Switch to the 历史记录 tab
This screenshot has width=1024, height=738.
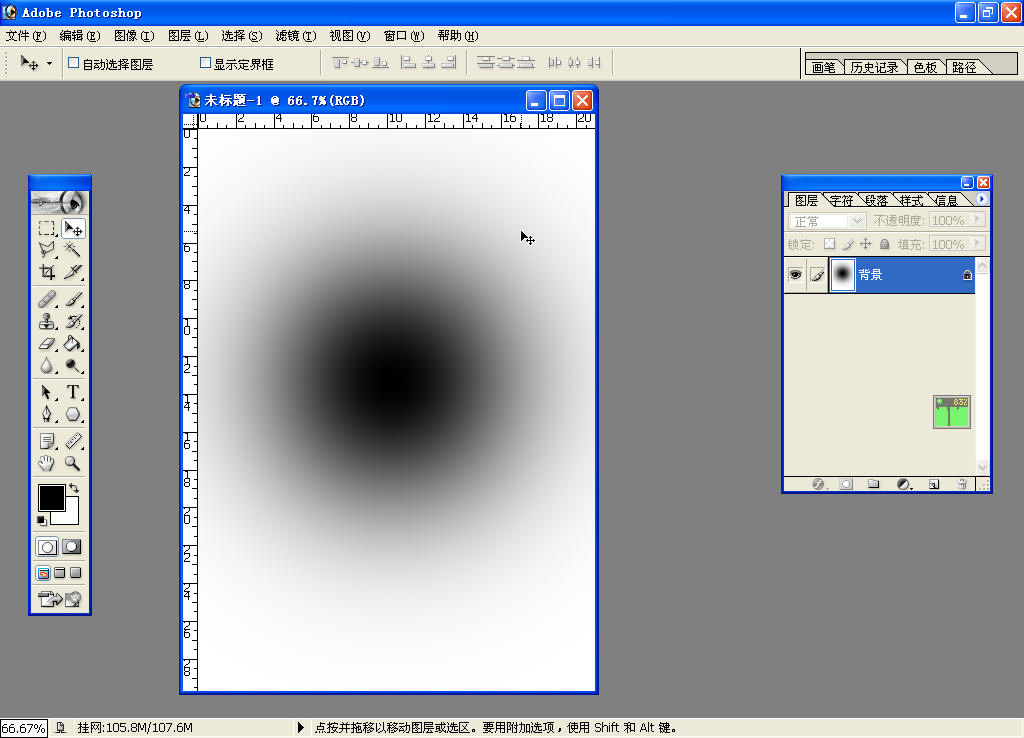click(874, 67)
